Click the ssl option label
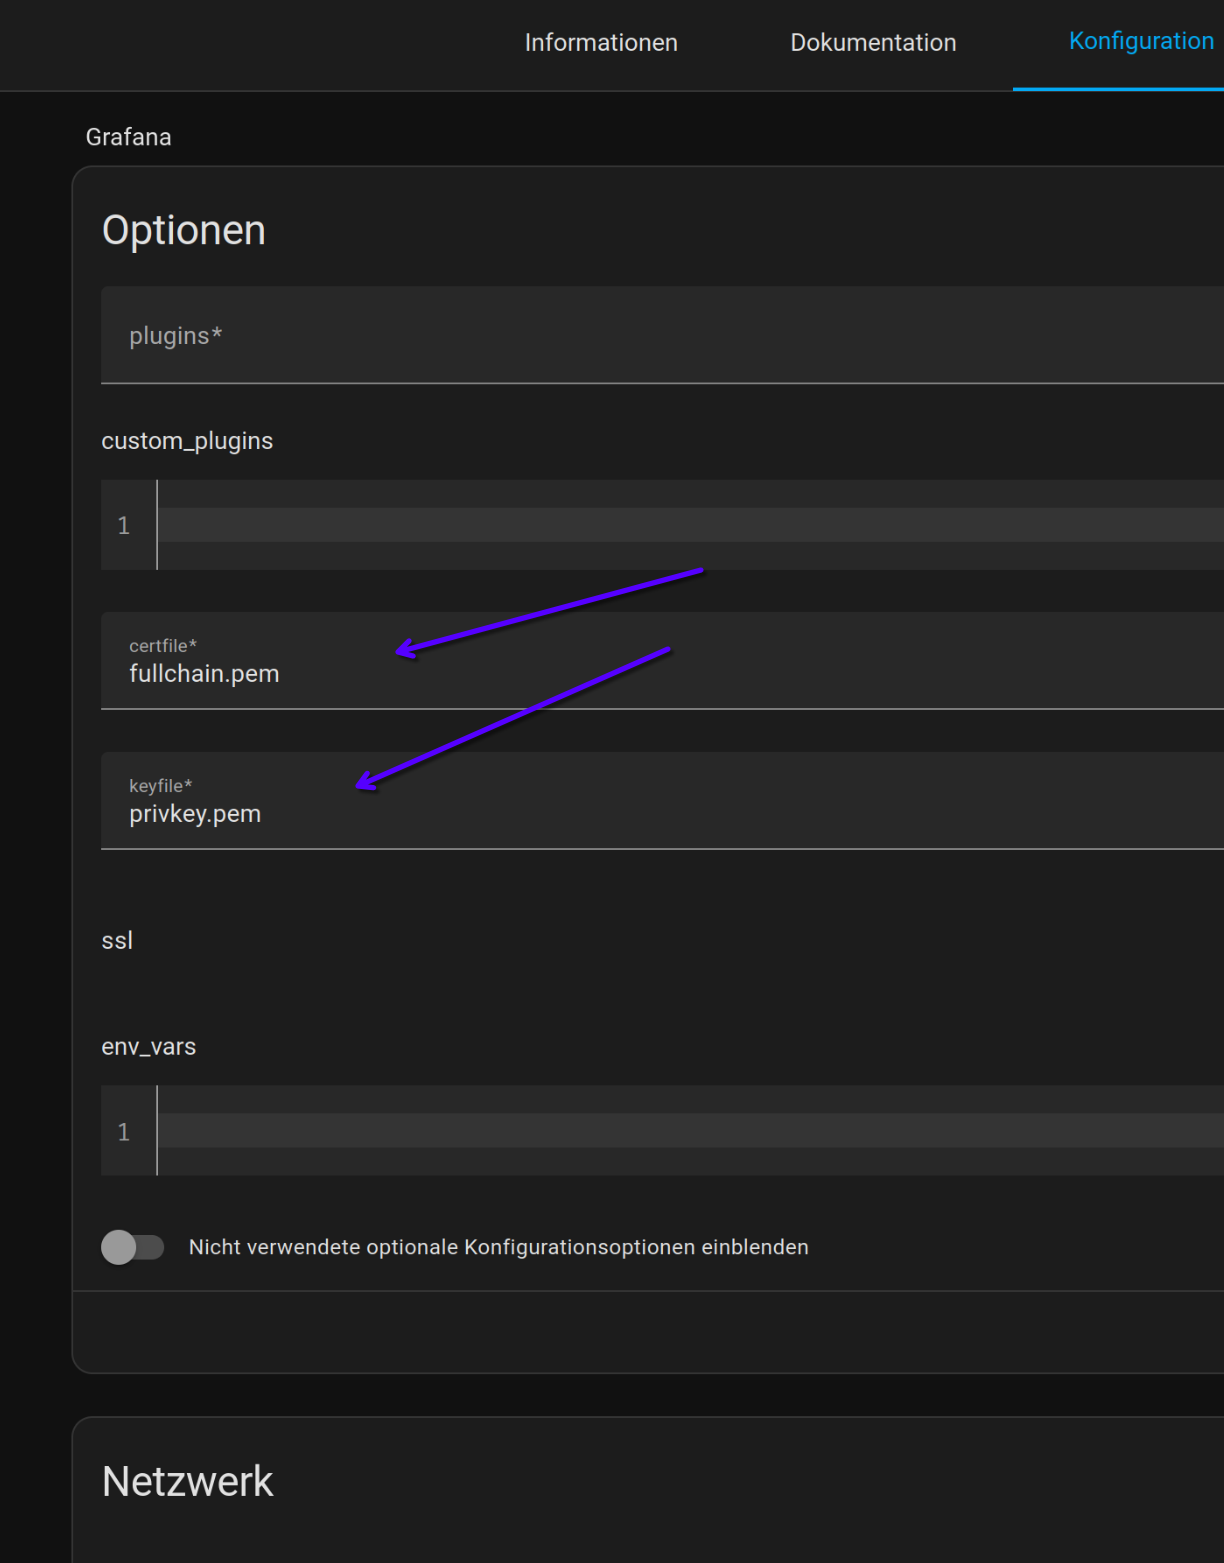 coord(117,940)
